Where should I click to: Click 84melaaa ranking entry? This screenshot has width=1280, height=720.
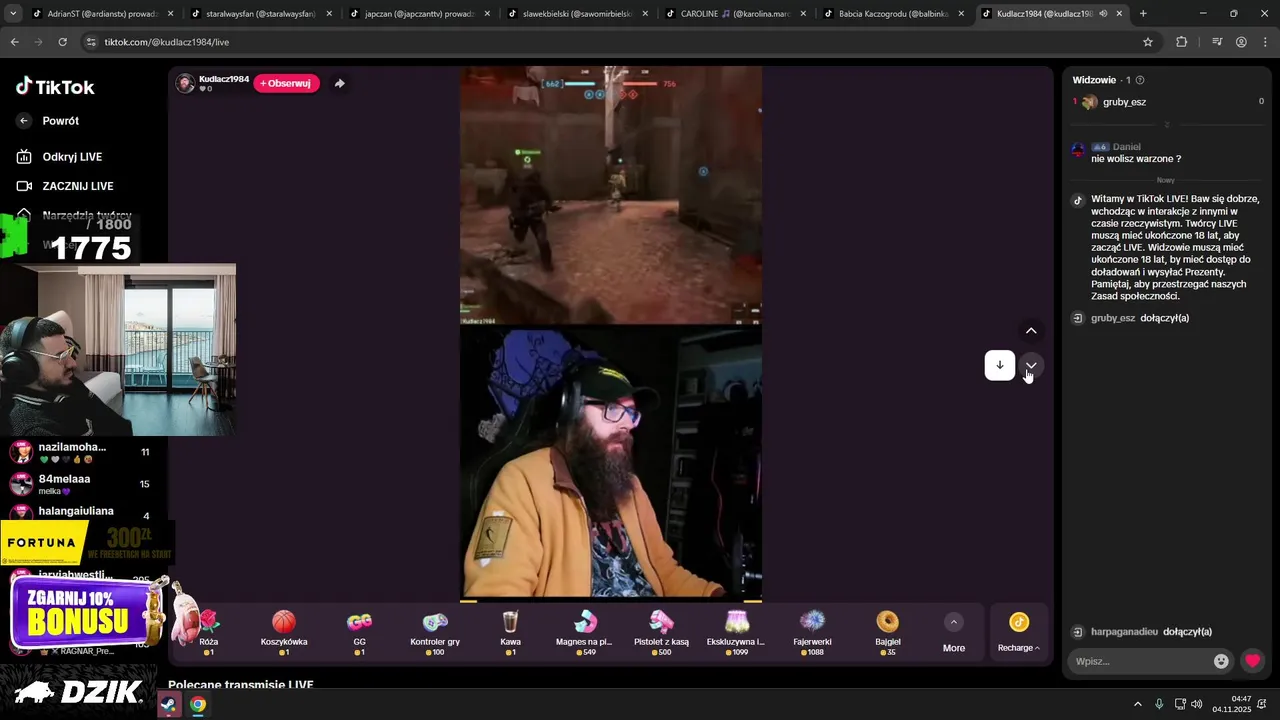[x=80, y=484]
